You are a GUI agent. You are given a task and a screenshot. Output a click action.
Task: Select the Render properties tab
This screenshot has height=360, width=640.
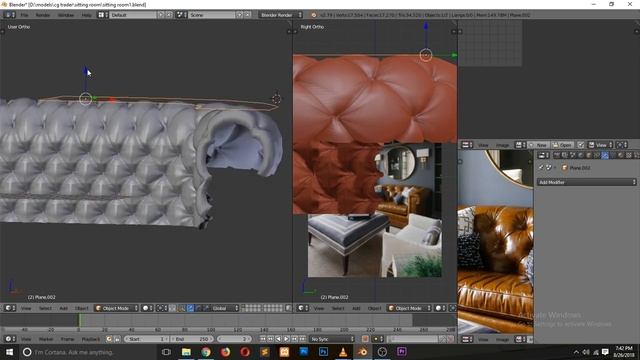tap(557, 155)
